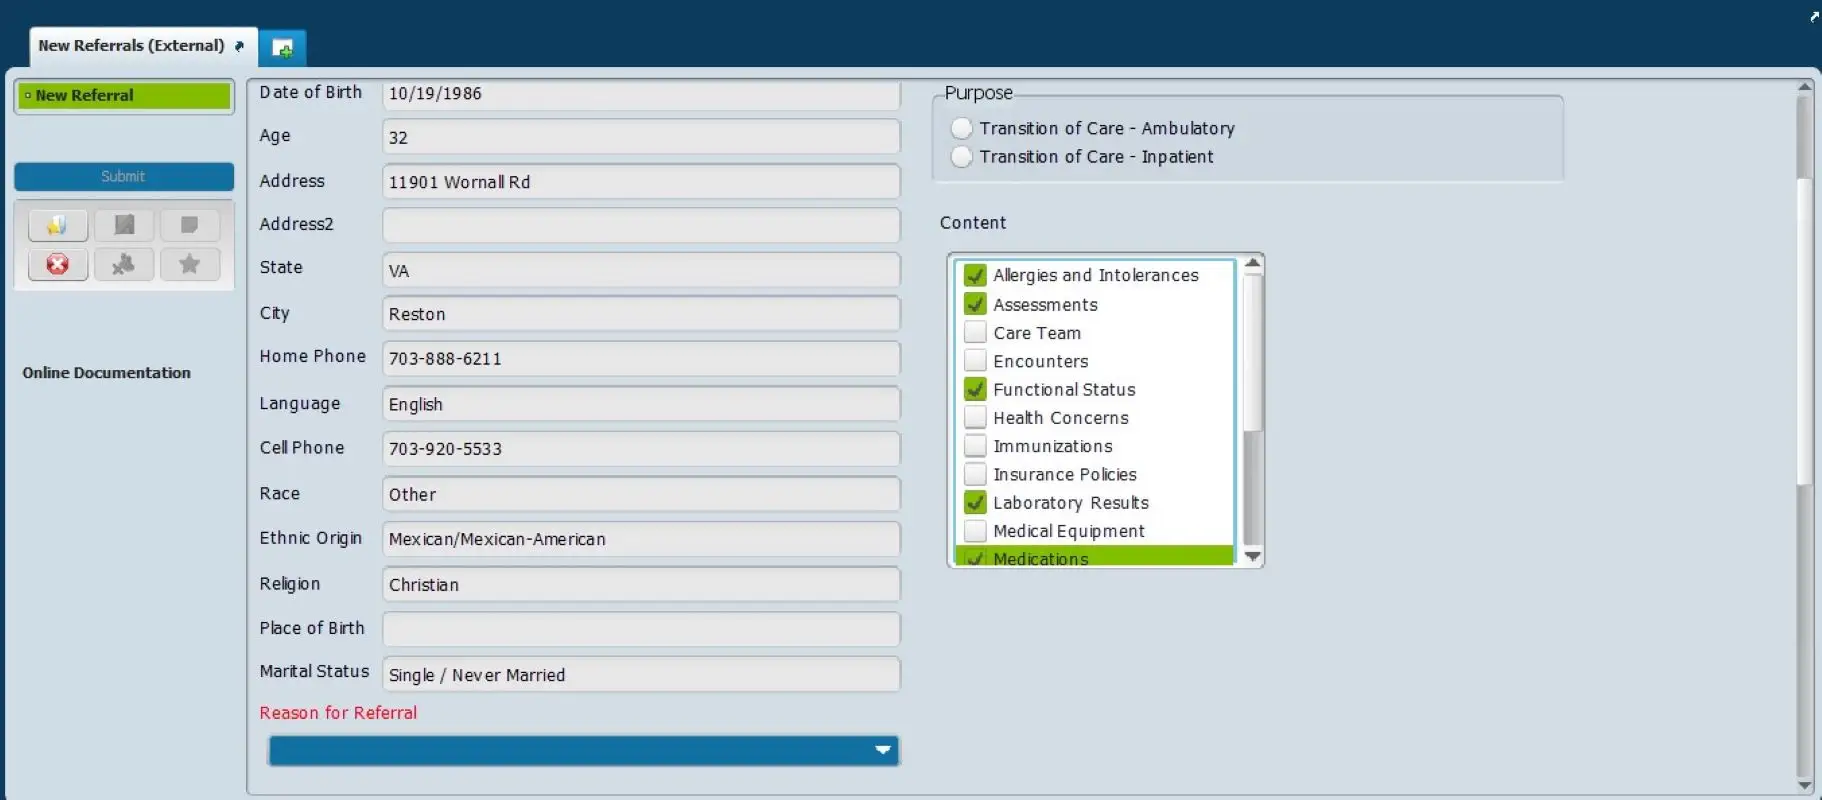Viewport: 1822px width, 800px height.
Task: Click the grayed people group icon button
Action: click(124, 264)
